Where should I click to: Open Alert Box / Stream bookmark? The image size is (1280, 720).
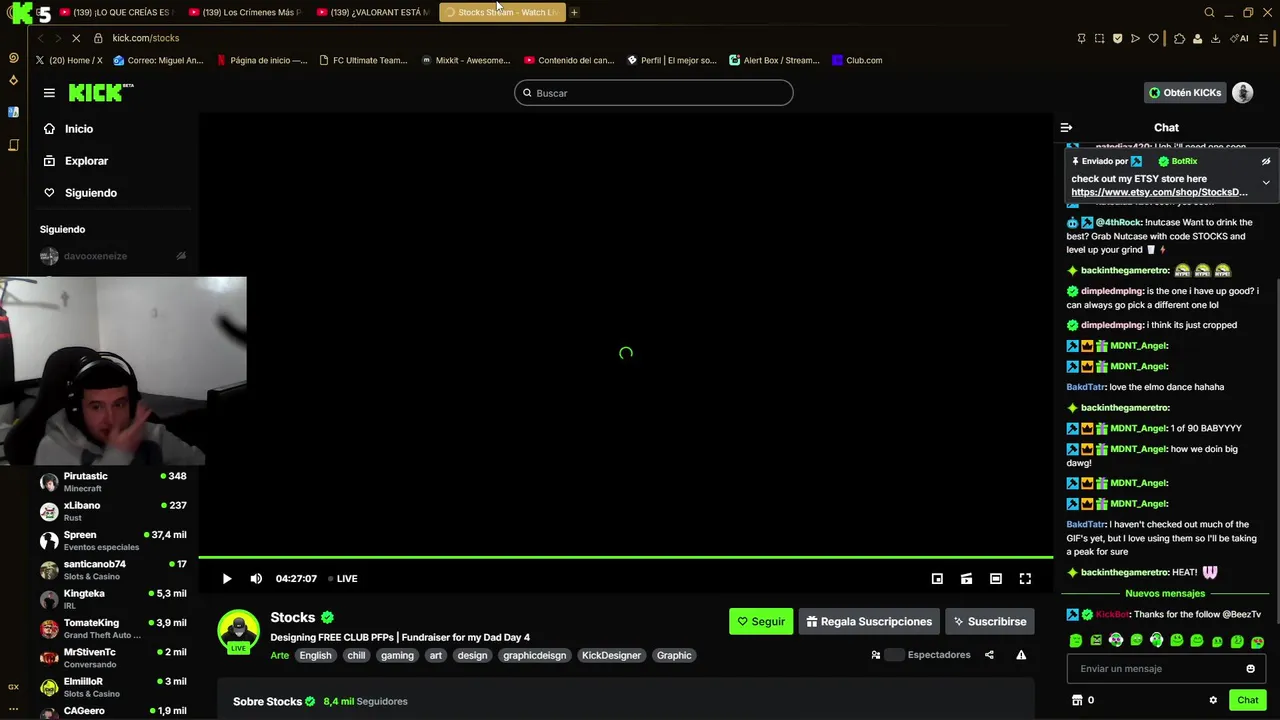coord(774,60)
